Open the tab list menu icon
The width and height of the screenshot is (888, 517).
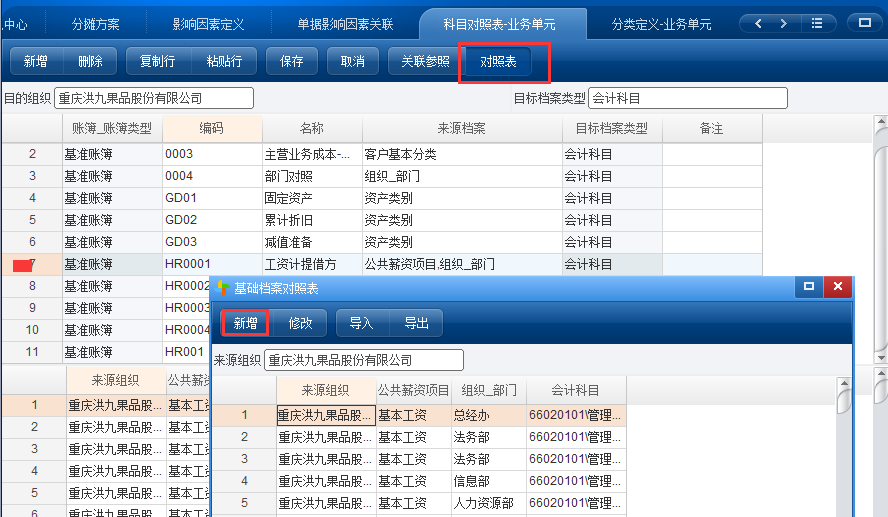(817, 23)
